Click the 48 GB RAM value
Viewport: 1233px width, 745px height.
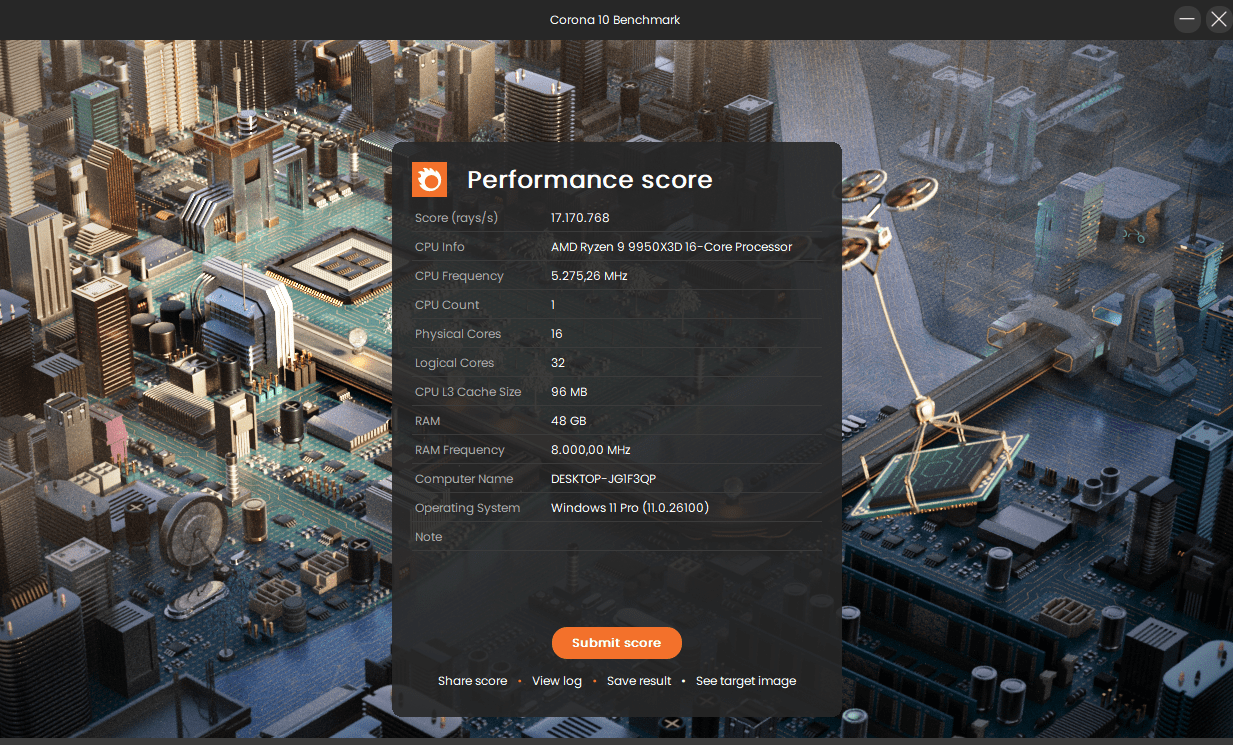pyautogui.click(x=568, y=421)
